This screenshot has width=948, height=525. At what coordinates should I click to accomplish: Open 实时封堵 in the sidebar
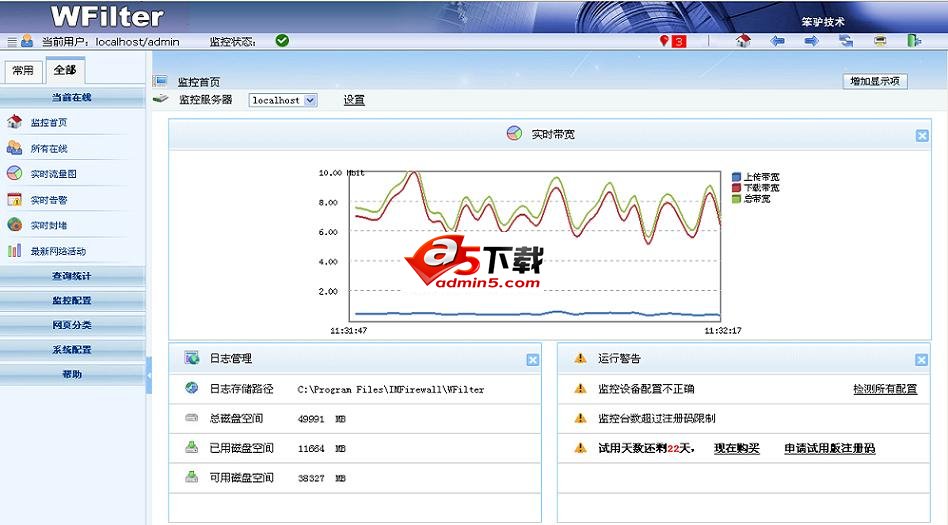click(49, 225)
